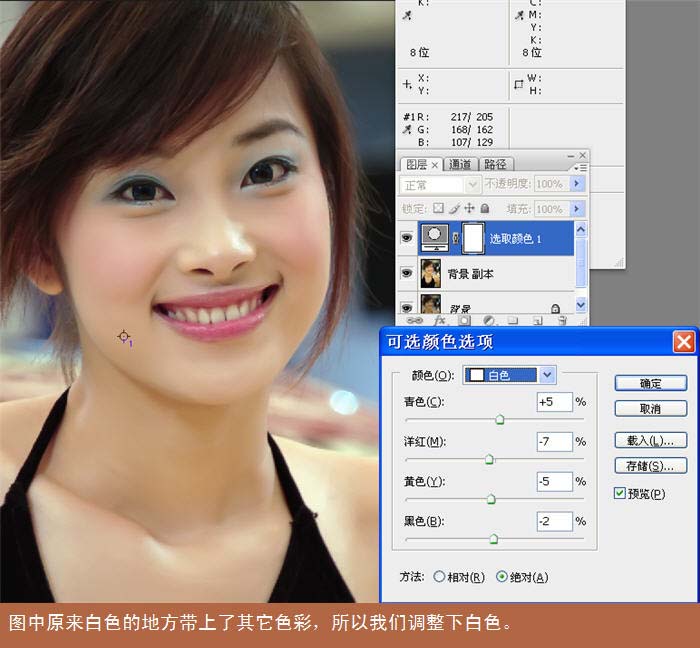Click the add layer mask icon
This screenshot has height=648, width=700.
pyautogui.click(x=464, y=320)
